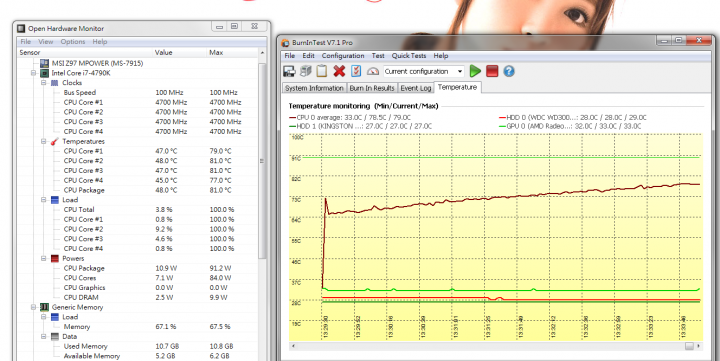The height and width of the screenshot is (361, 720).
Task: Click the Generic Memory RAM icon
Action: coord(45,307)
